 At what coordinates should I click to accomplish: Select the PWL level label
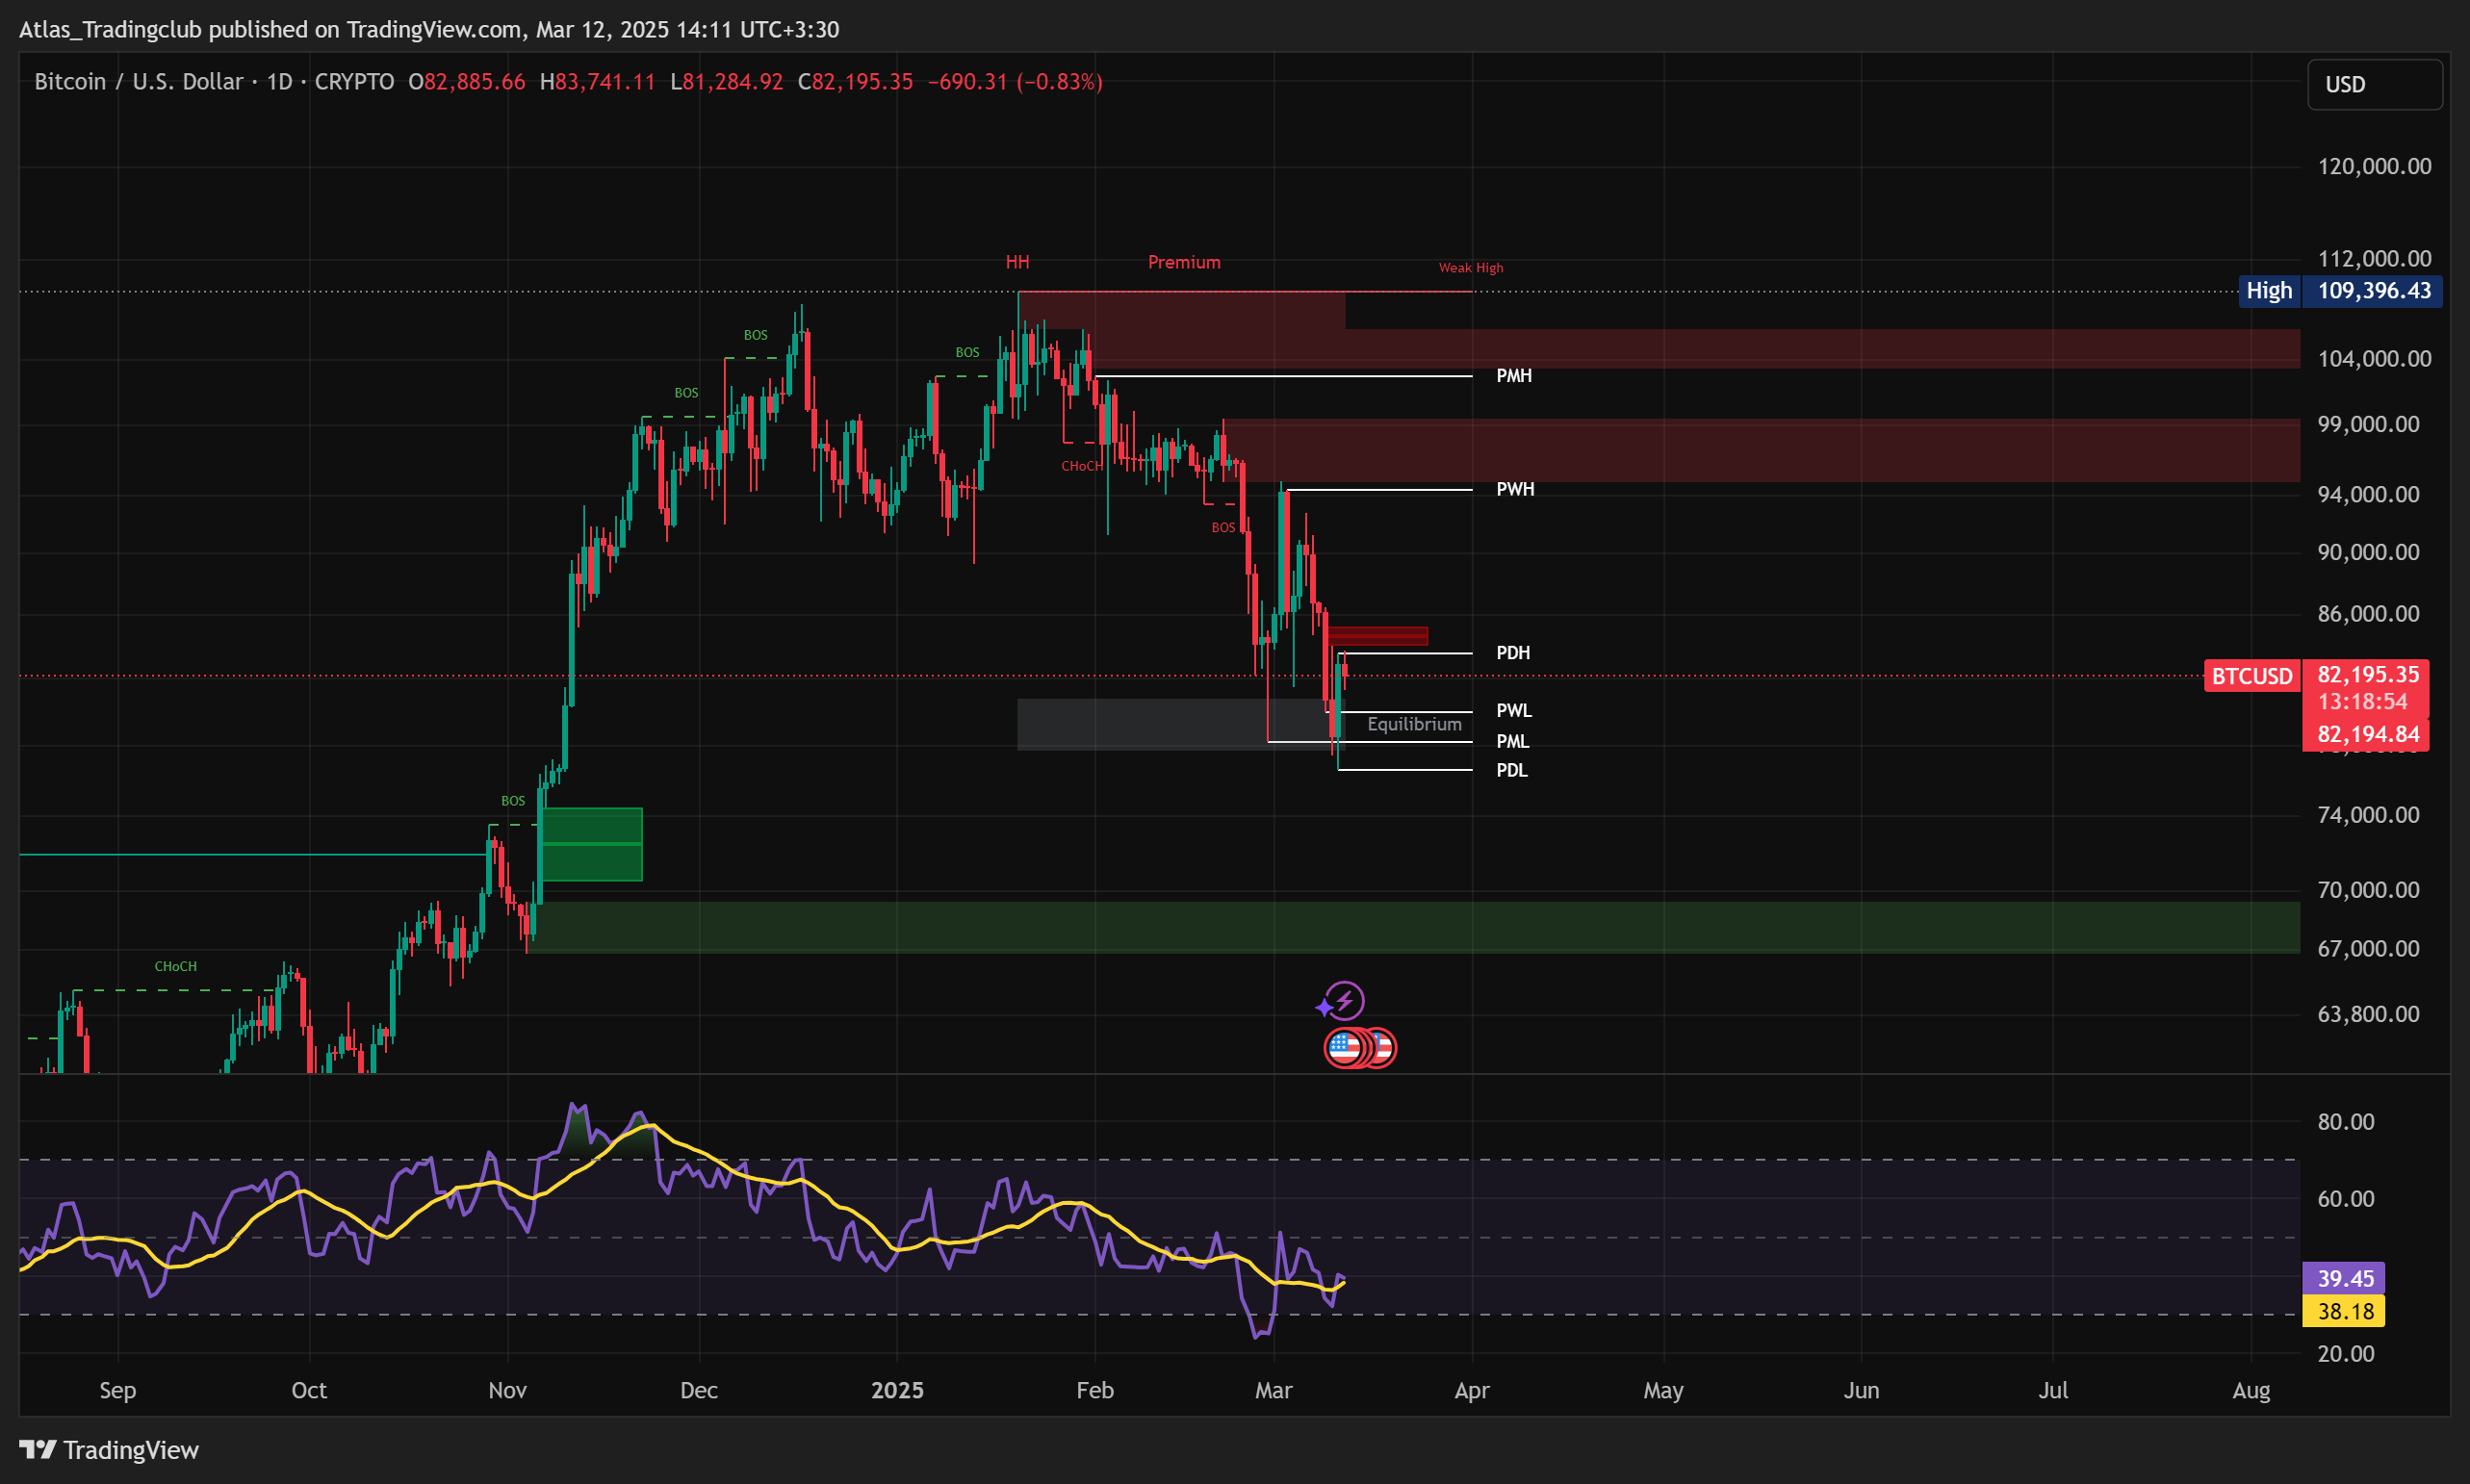tap(1514, 711)
